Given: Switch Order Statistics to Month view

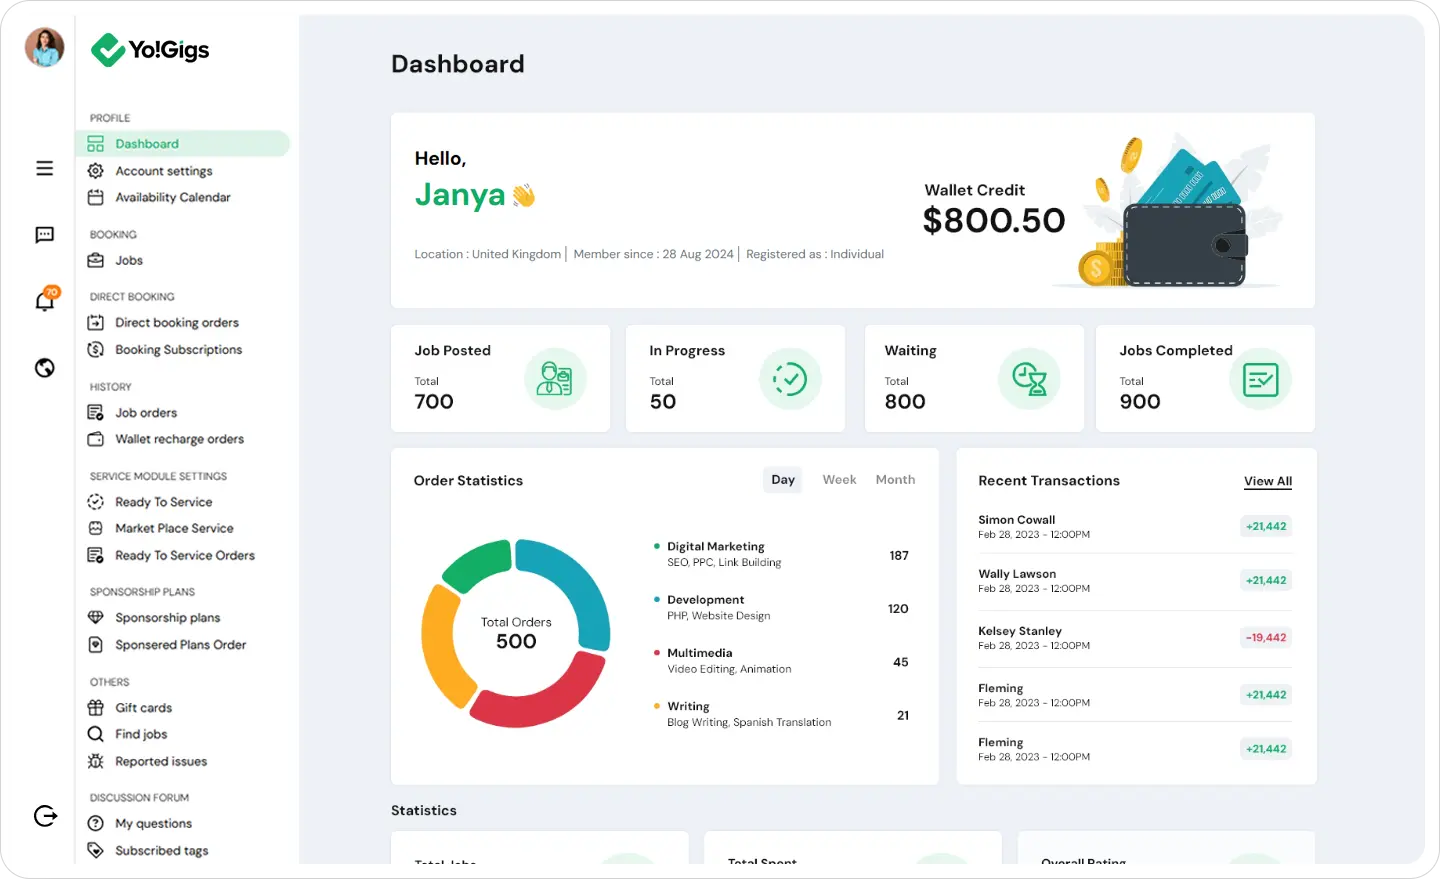Looking at the screenshot, I should point(894,479).
